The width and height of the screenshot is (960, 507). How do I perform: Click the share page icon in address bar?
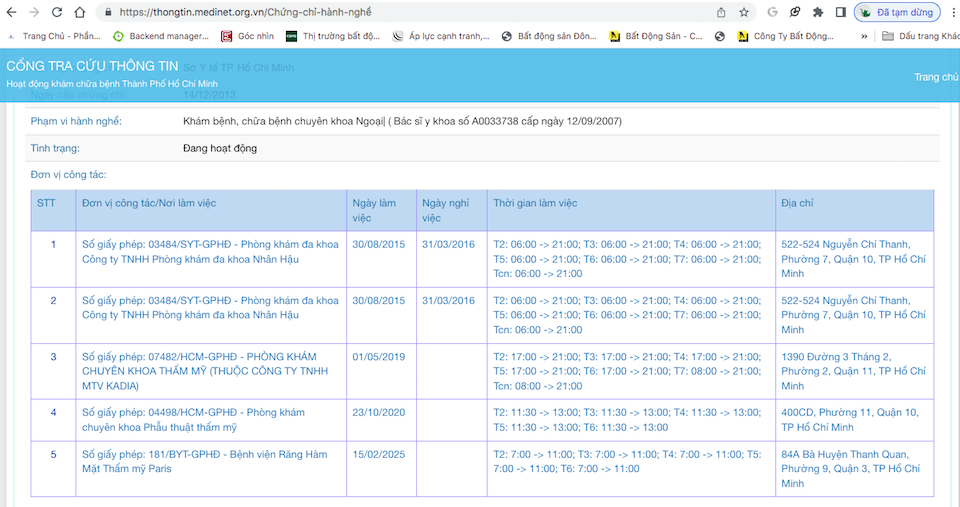721,12
